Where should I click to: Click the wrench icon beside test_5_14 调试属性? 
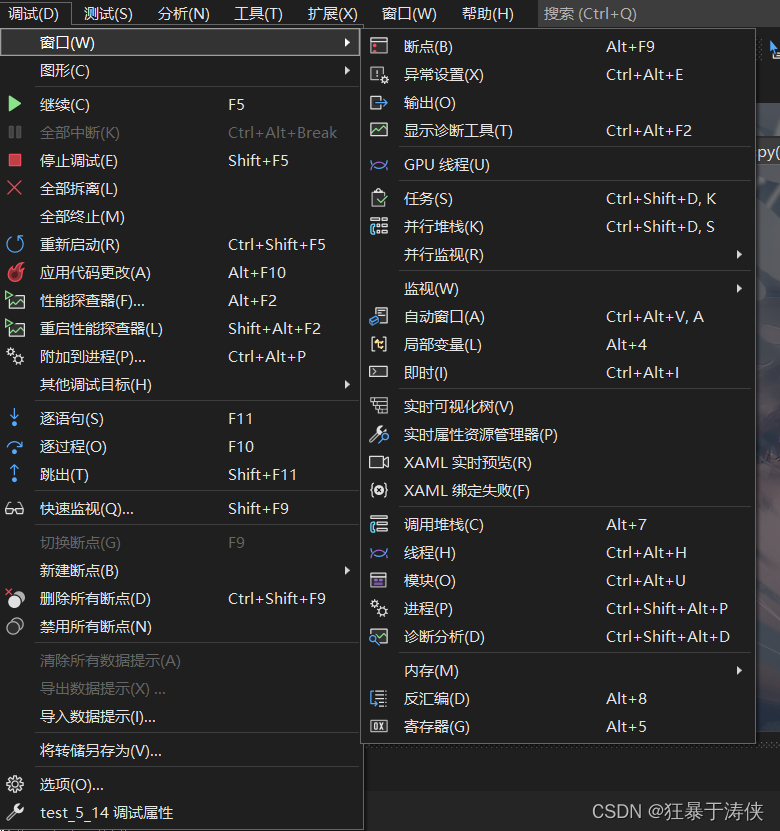click(x=15, y=812)
